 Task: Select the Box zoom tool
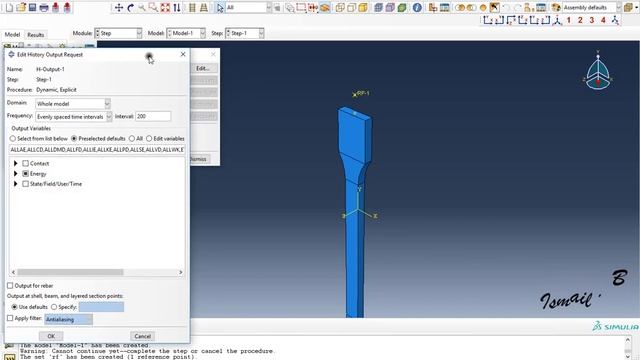click(153, 7)
